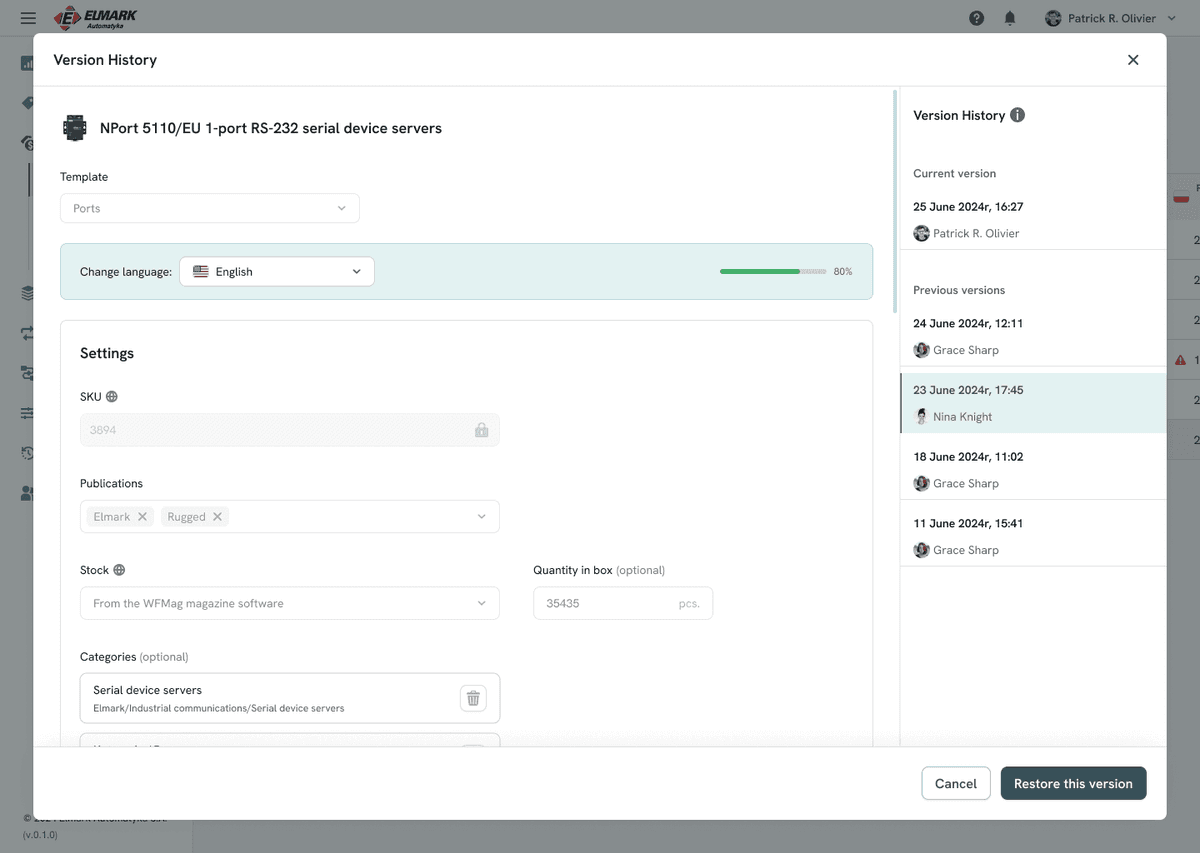This screenshot has height=853, width=1200.
Task: Click the Serial device servers category row
Action: (x=290, y=698)
